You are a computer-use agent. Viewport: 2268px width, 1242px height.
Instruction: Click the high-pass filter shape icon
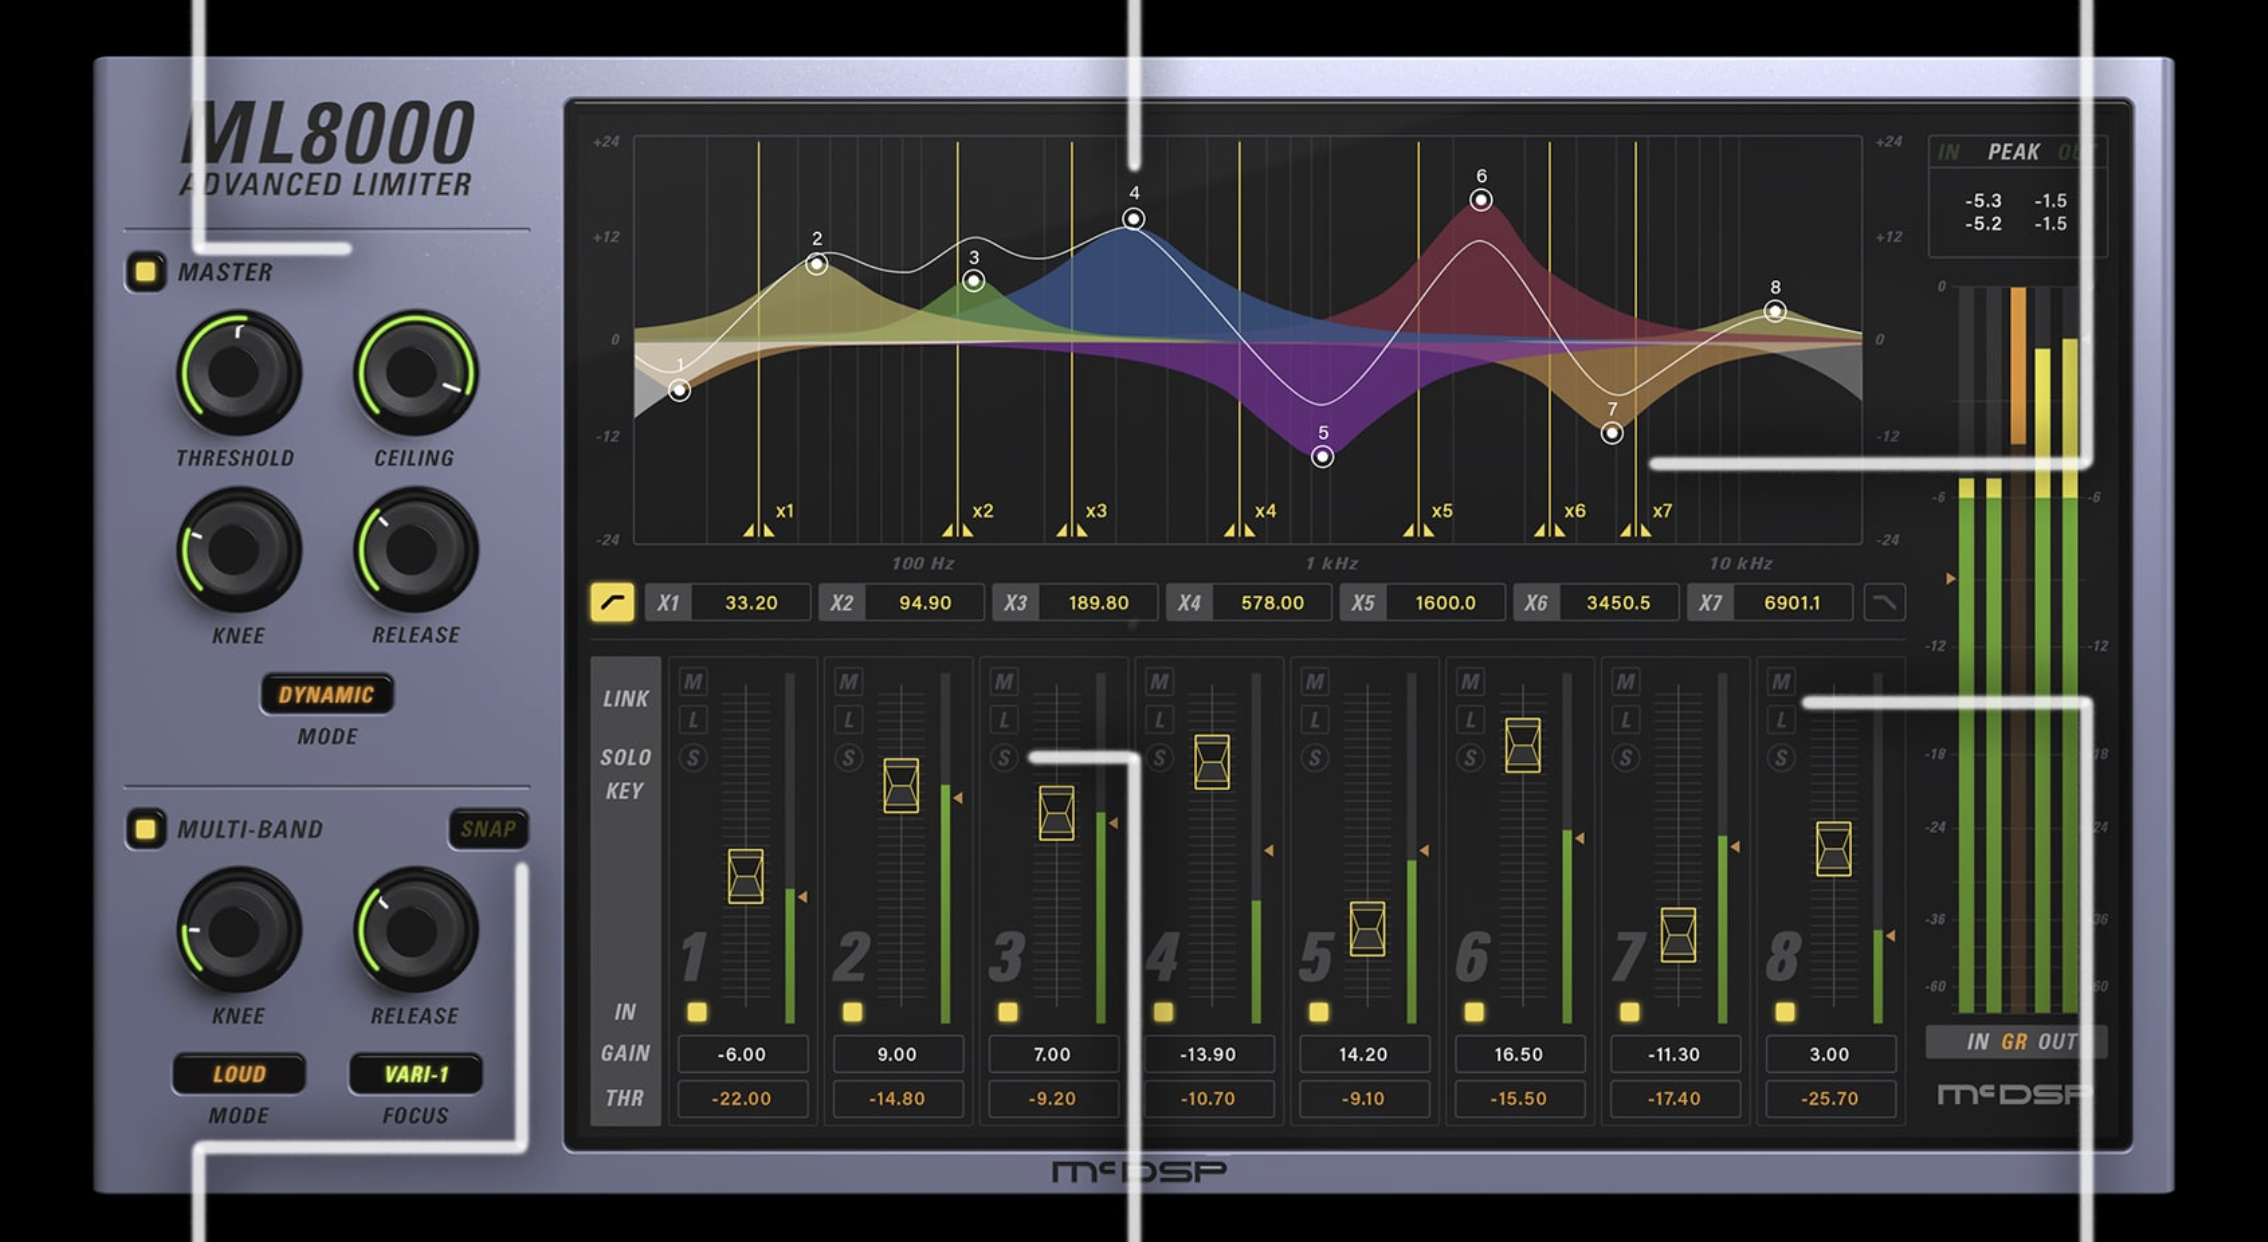point(612,603)
